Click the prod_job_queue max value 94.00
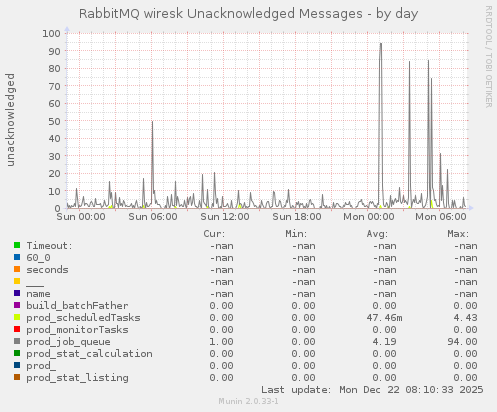497x412 pixels. (462, 342)
